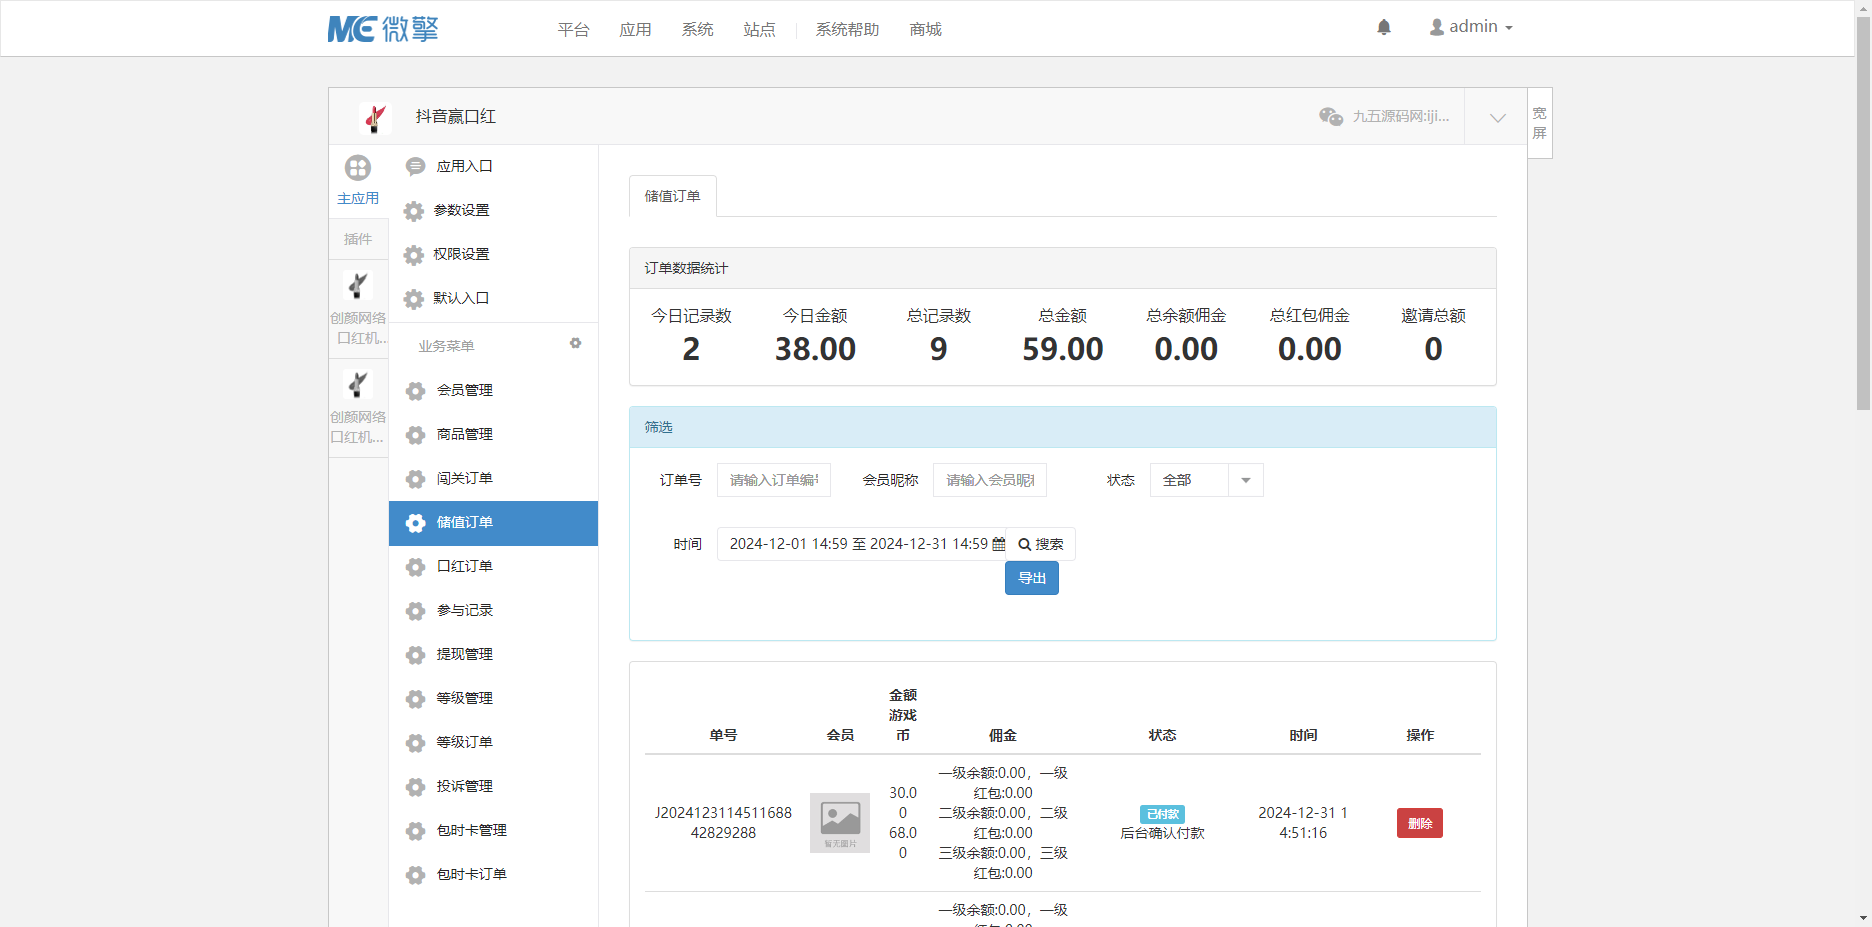Open the 商城 menu item
The width and height of the screenshot is (1872, 927).
click(x=924, y=30)
